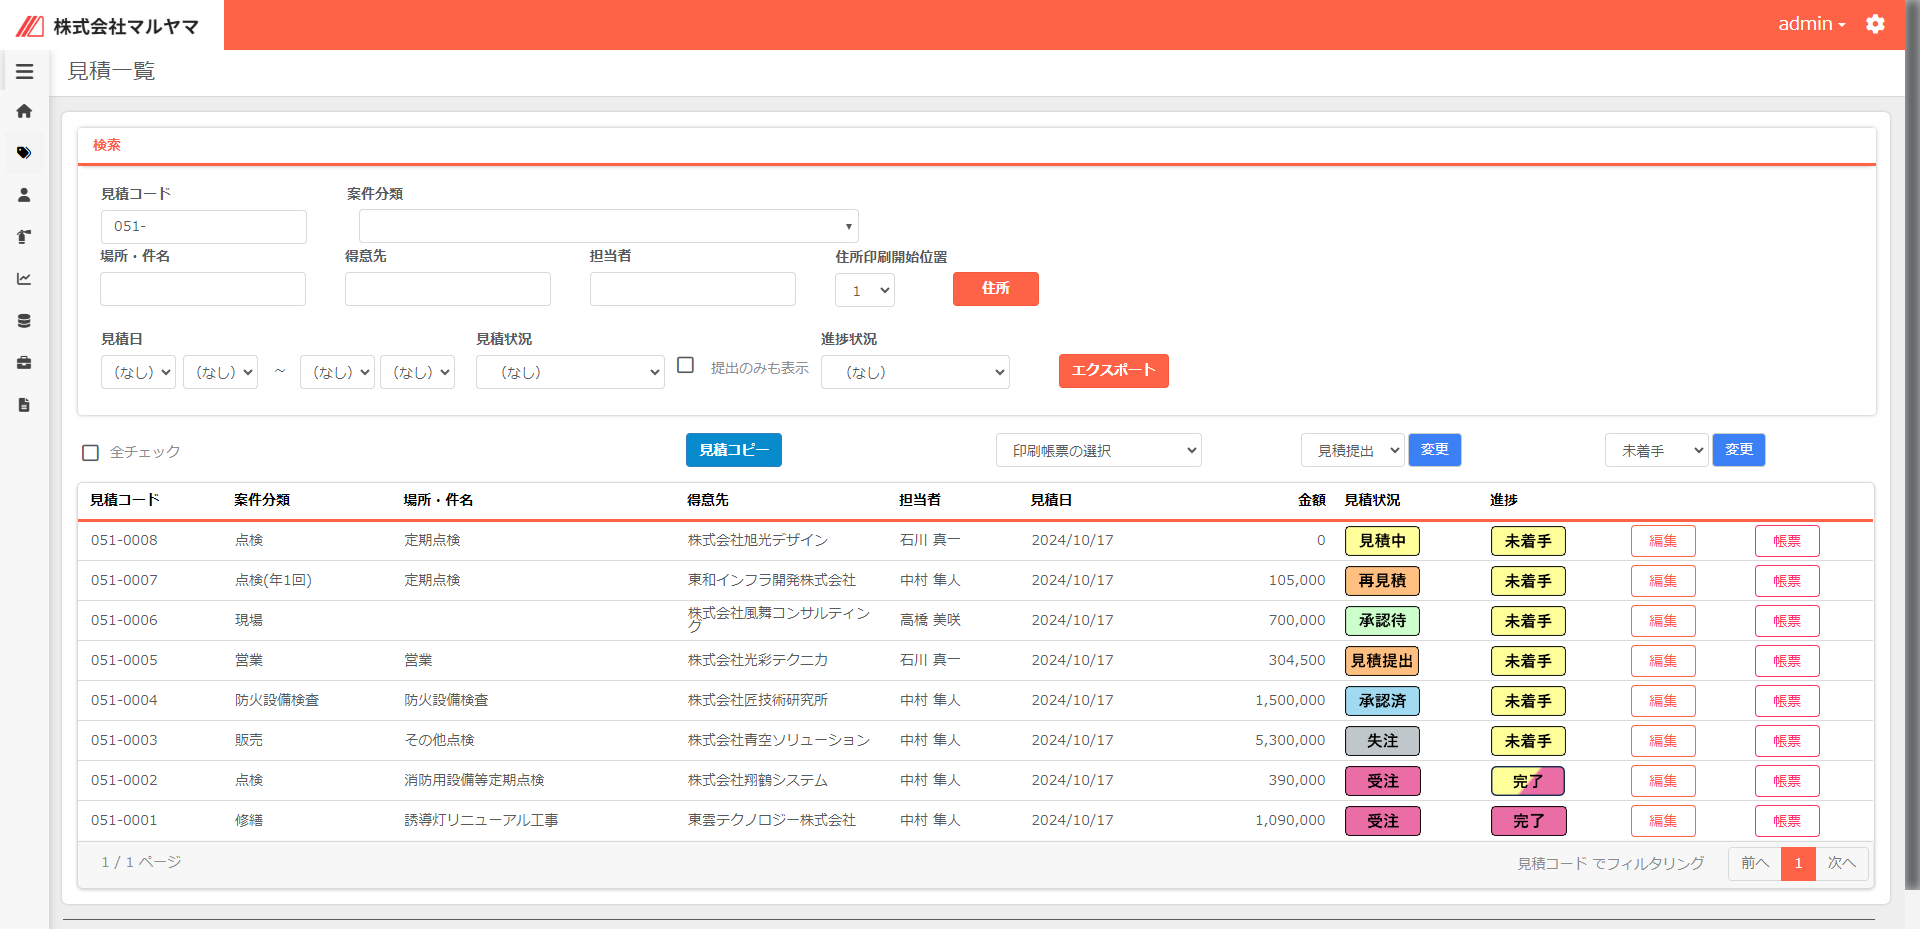1920x929 pixels.
Task: Click 編集 for row 051-0005
Action: pos(1663,661)
